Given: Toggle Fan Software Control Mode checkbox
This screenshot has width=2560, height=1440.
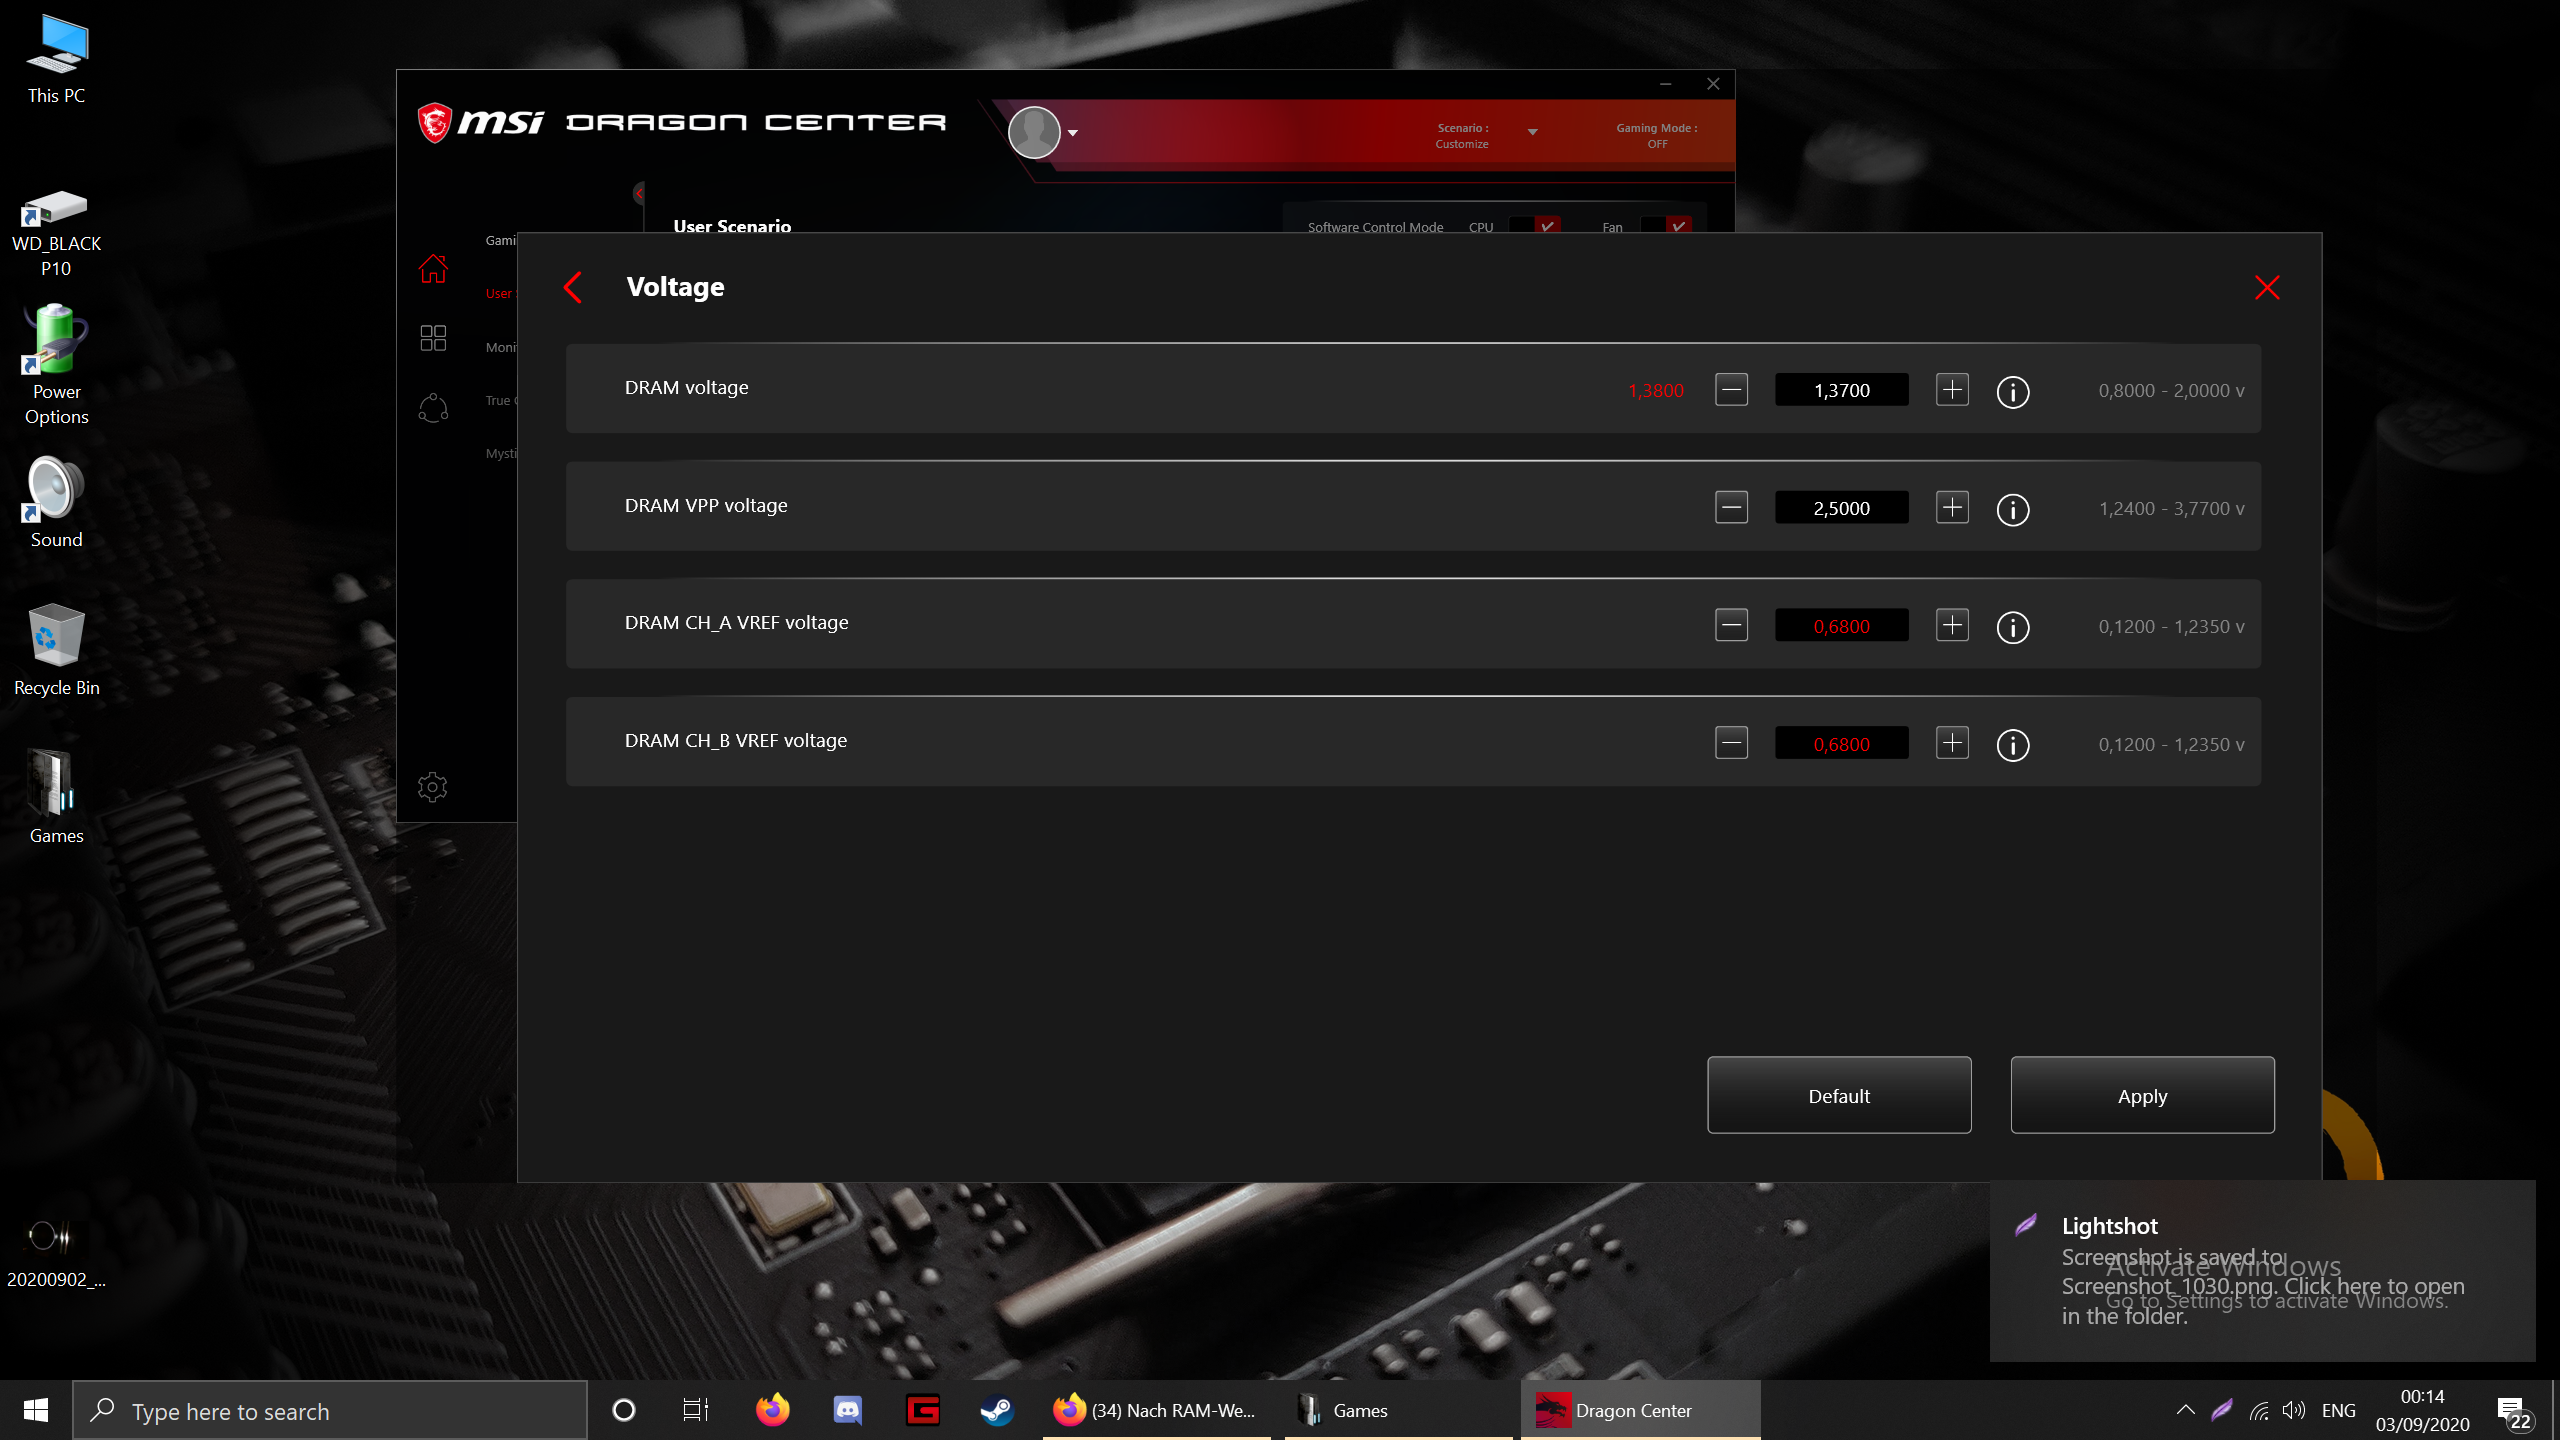Looking at the screenshot, I should click(1678, 225).
